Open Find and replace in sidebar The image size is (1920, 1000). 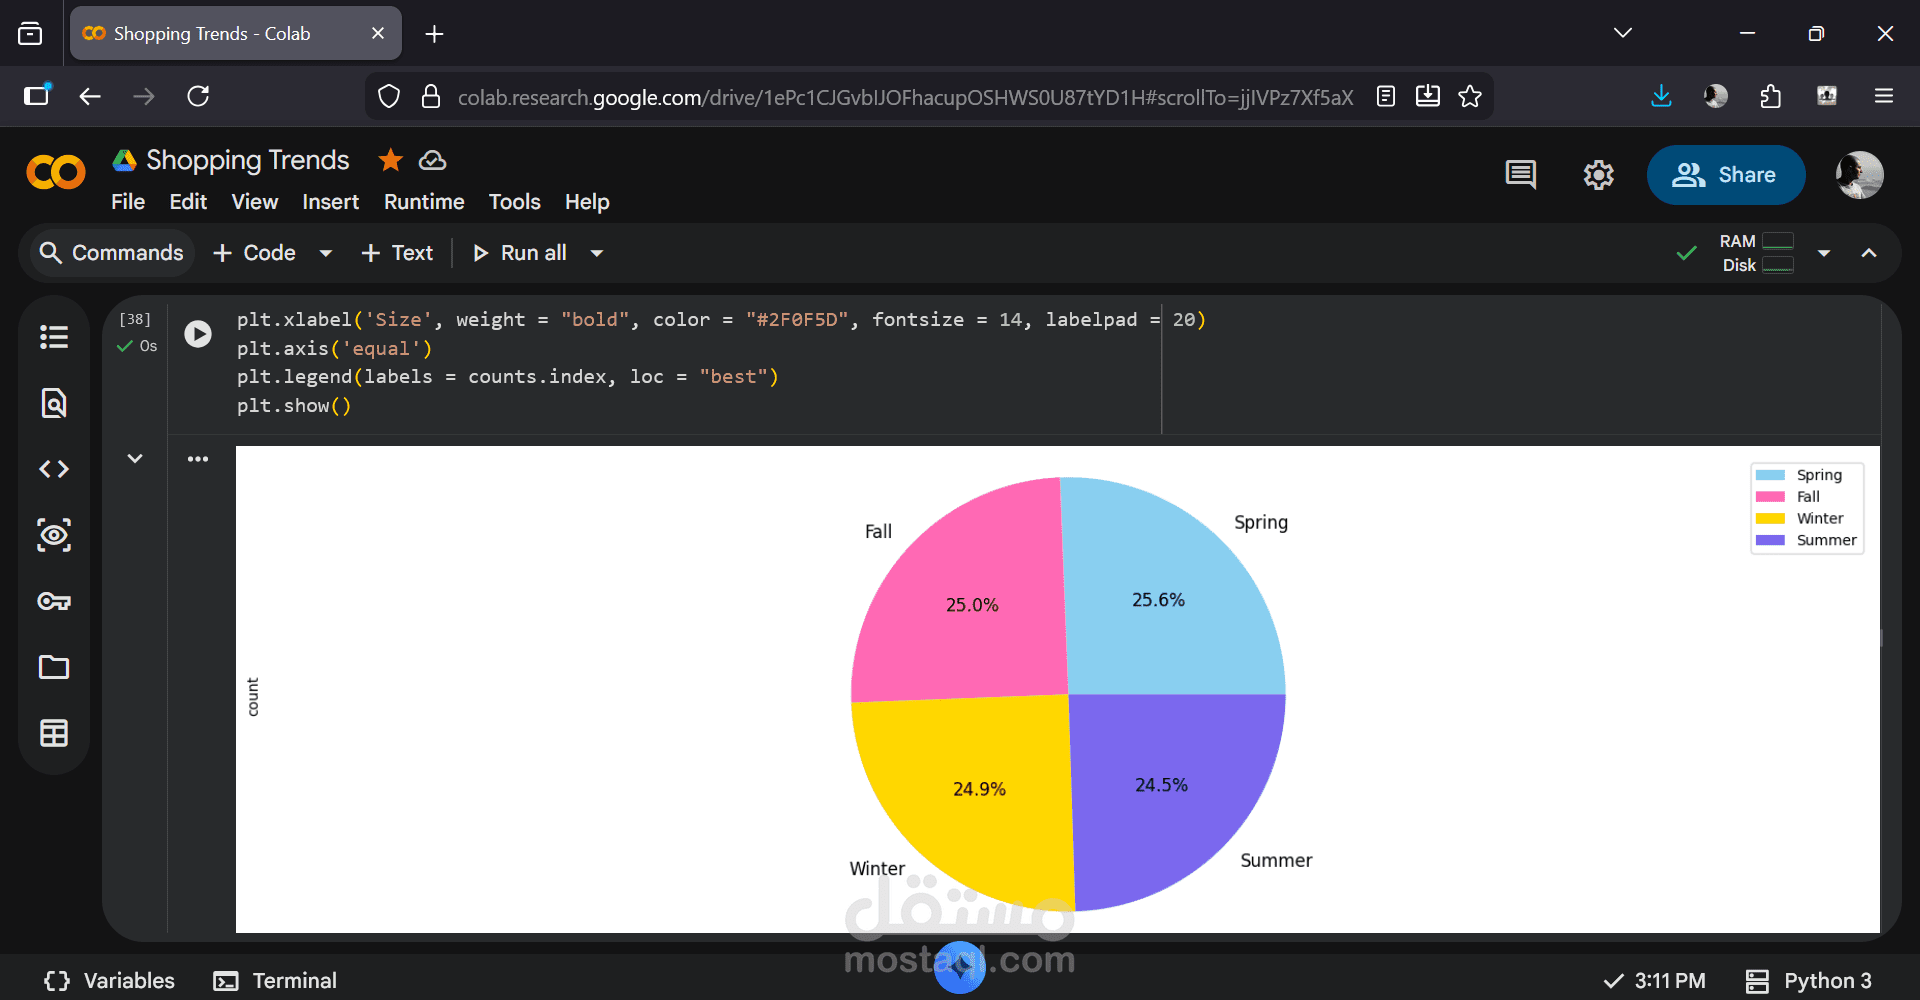click(x=54, y=403)
